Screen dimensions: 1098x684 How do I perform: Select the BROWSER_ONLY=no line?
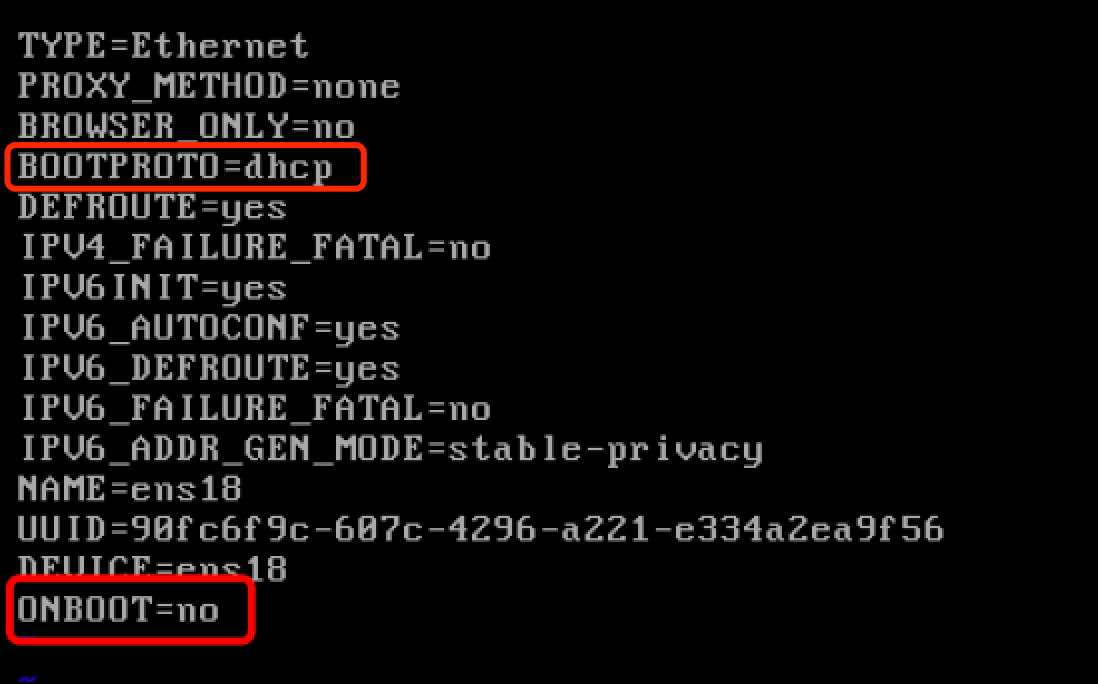[x=187, y=127]
